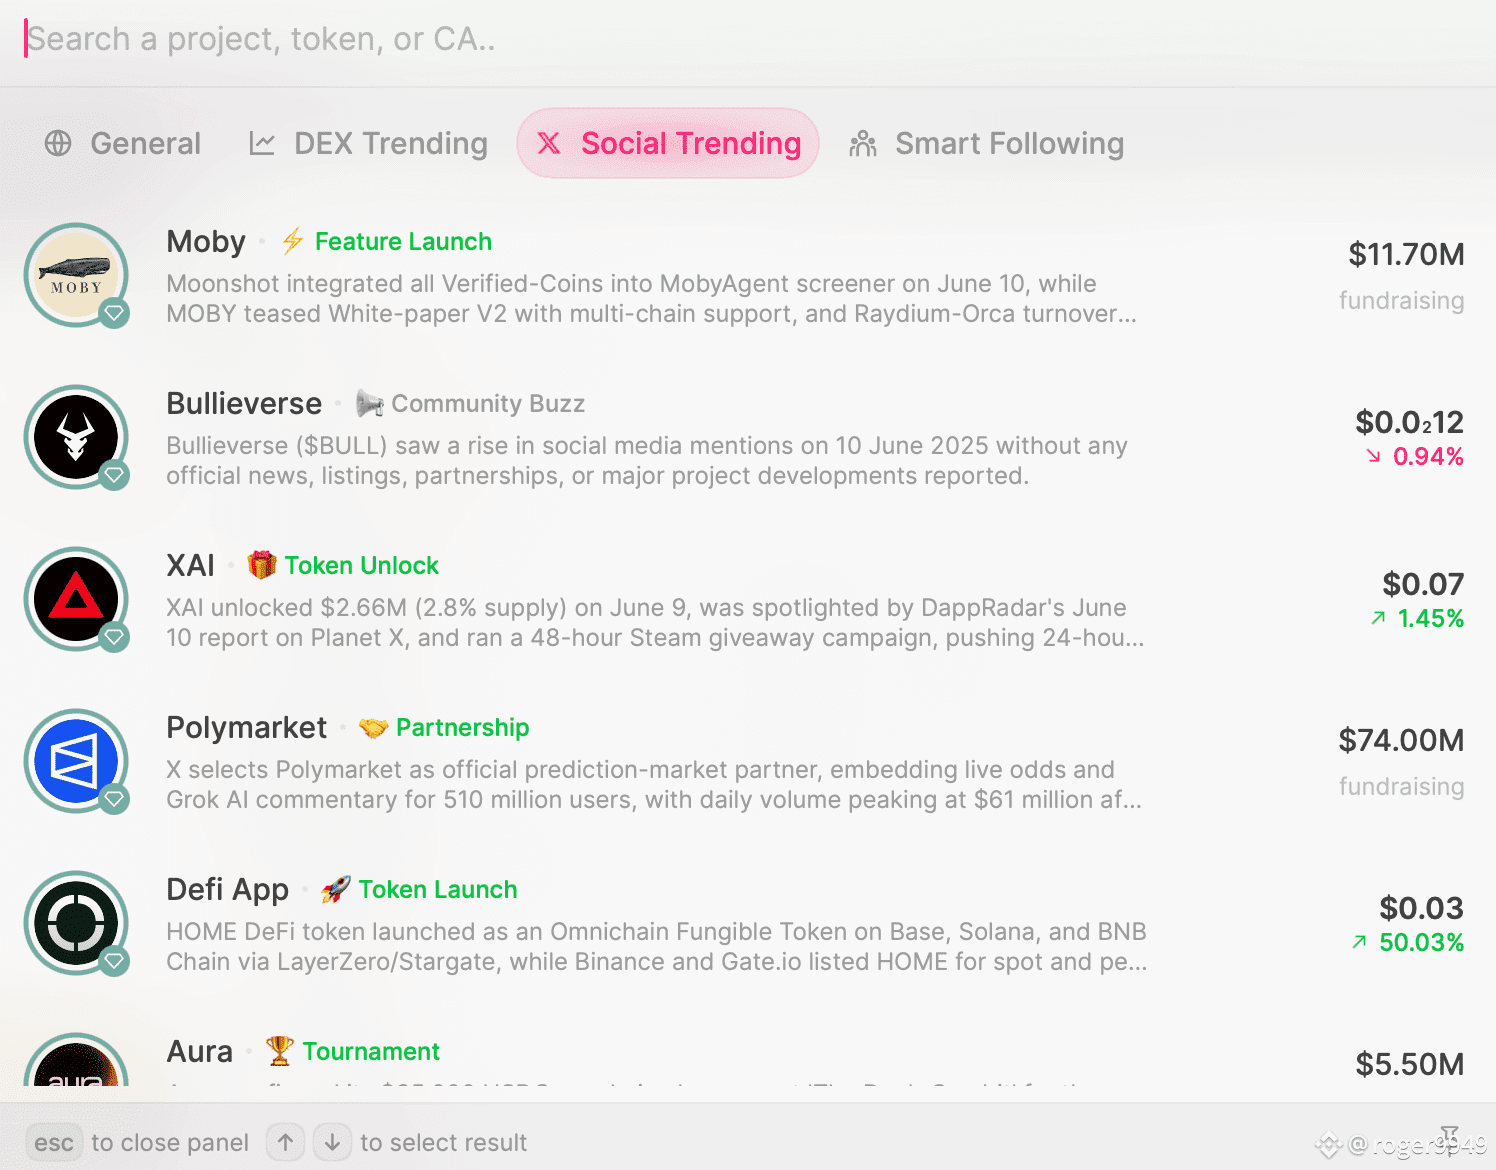Click the chart icon beside DEX Trending
This screenshot has width=1496, height=1170.
pyautogui.click(x=262, y=143)
